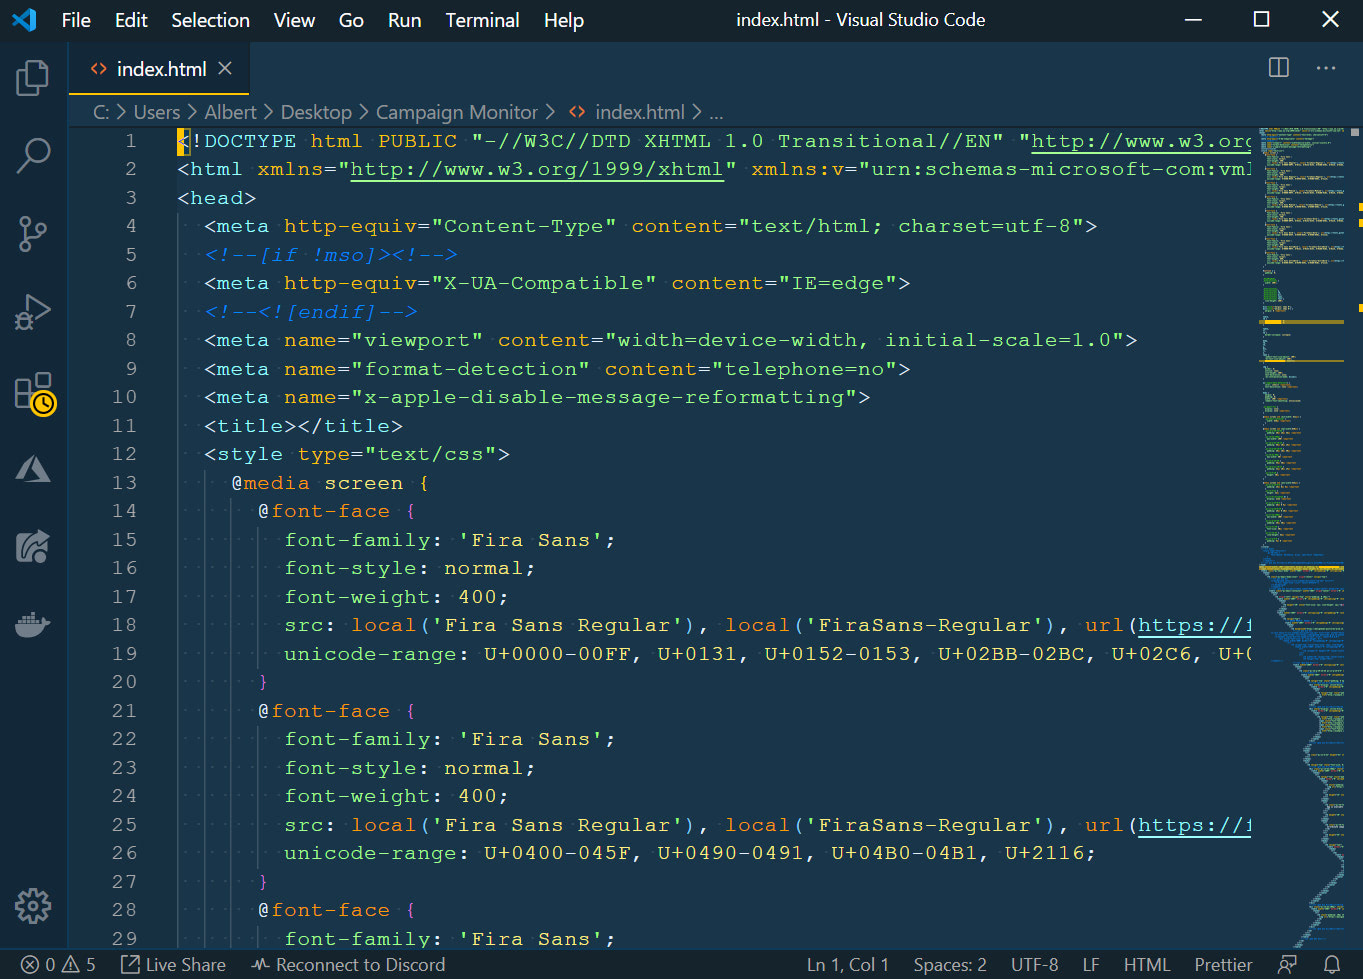Click the unicode-range line 26

(690, 853)
